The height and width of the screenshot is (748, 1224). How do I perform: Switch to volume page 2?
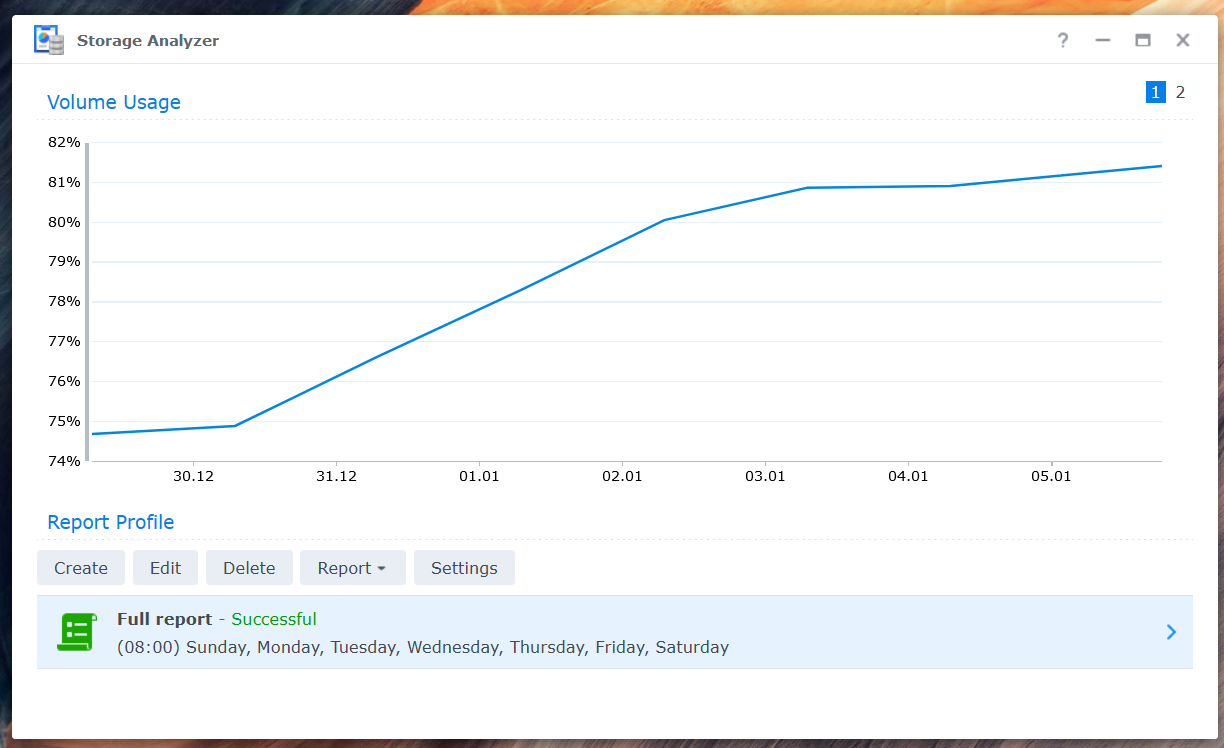1180,92
